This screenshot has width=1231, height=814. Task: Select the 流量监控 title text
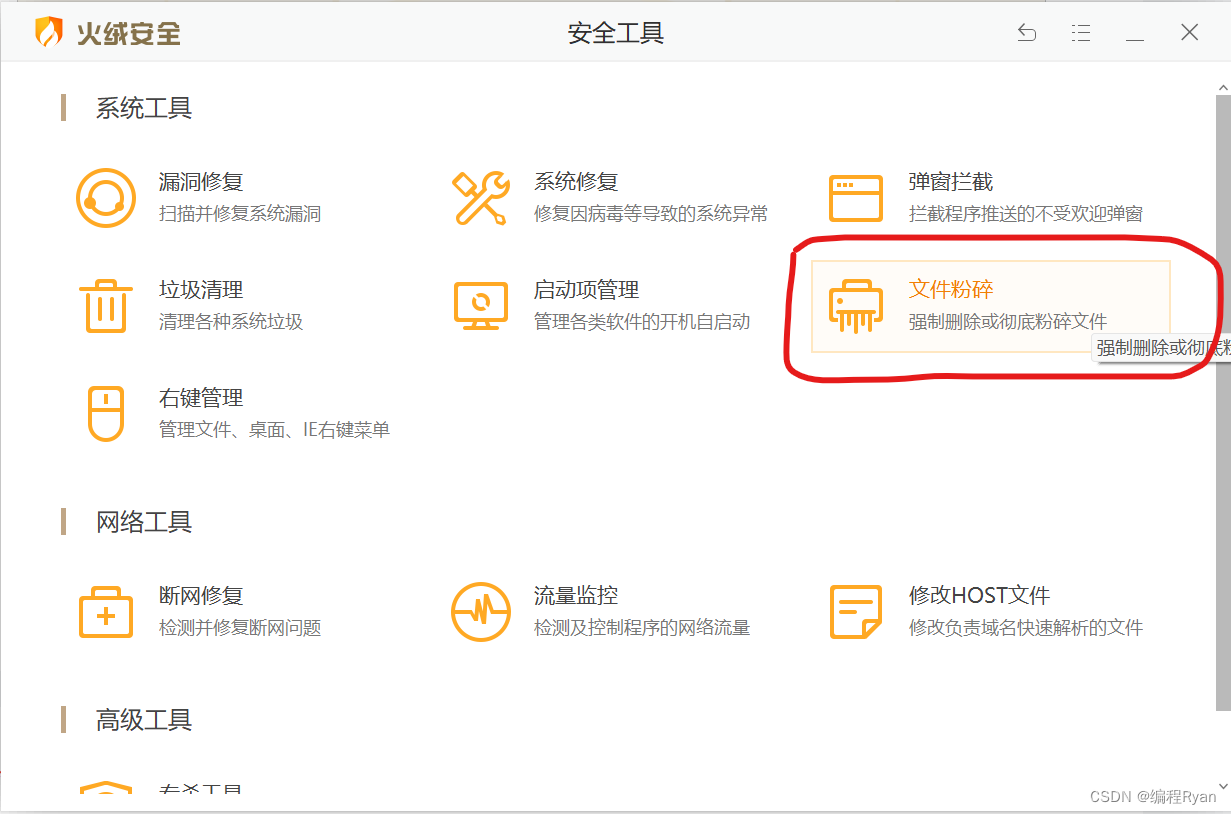[x=576, y=596]
